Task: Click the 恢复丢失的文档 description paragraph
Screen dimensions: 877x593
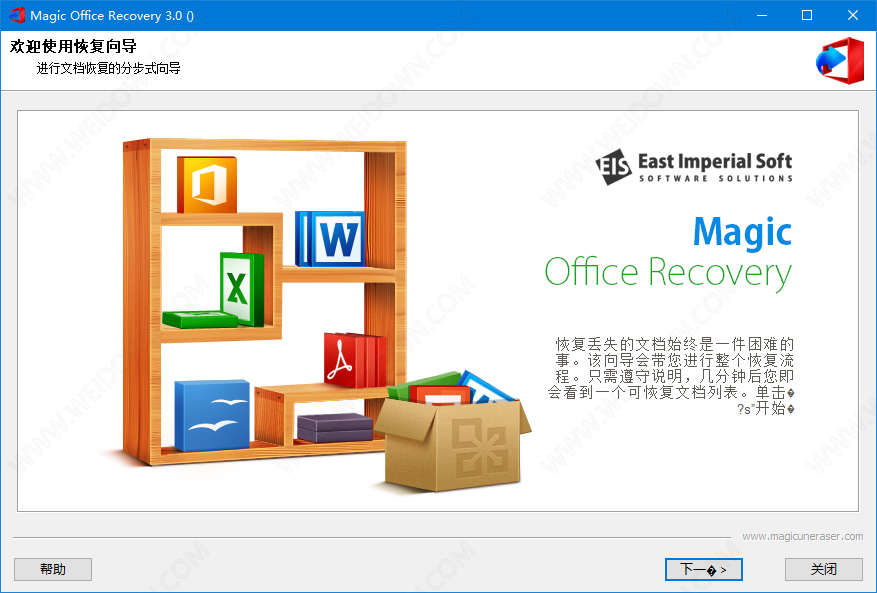Action: pos(671,375)
